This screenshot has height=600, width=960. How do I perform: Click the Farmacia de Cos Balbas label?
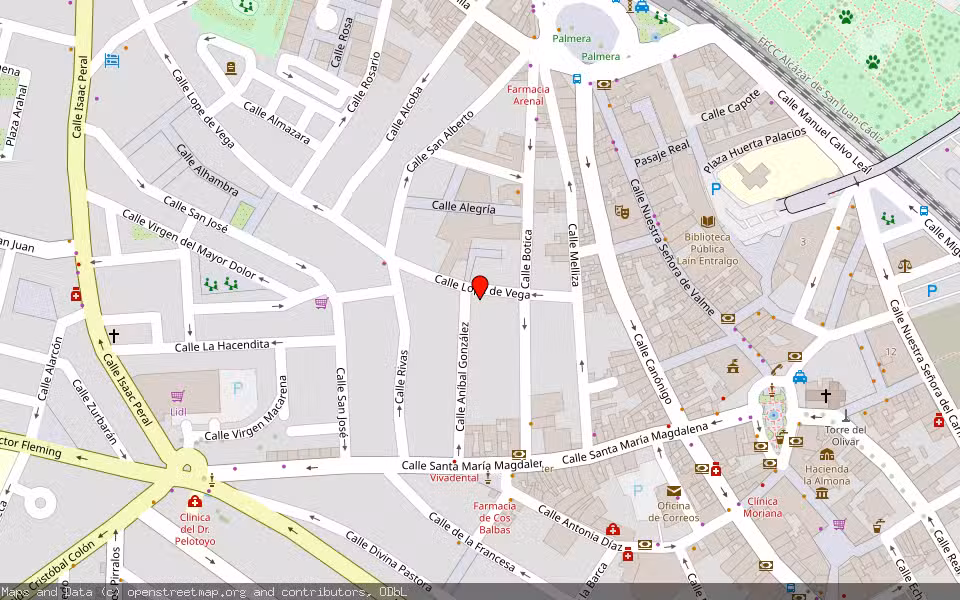(x=494, y=518)
